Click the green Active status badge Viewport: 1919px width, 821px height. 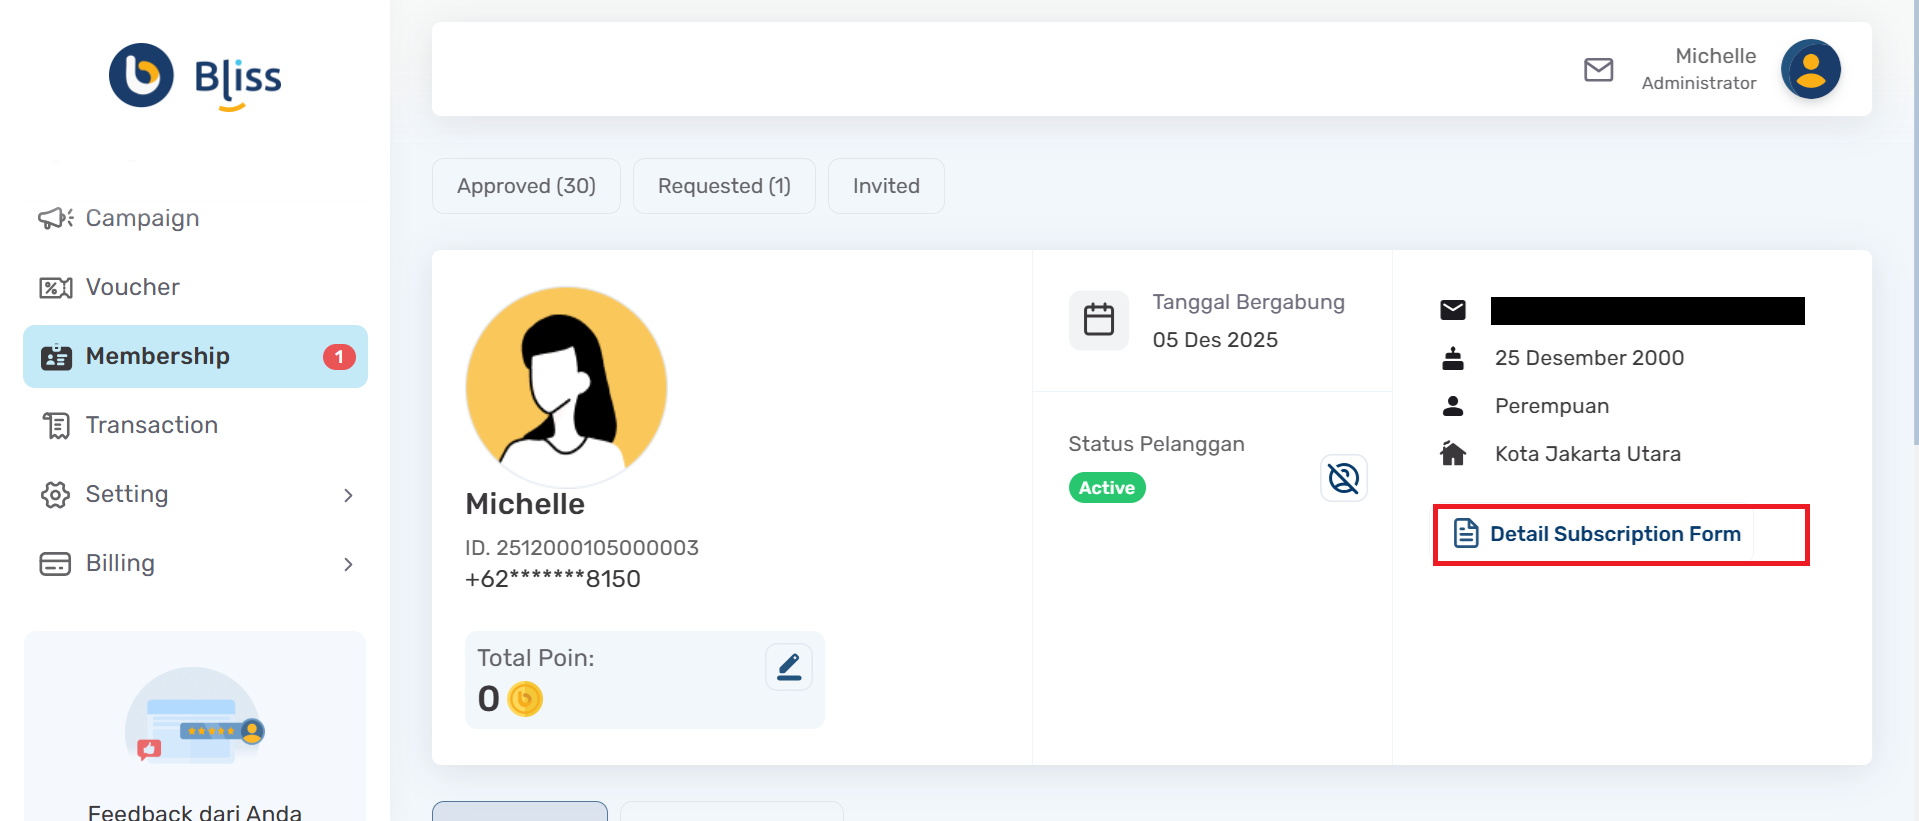[1106, 488]
